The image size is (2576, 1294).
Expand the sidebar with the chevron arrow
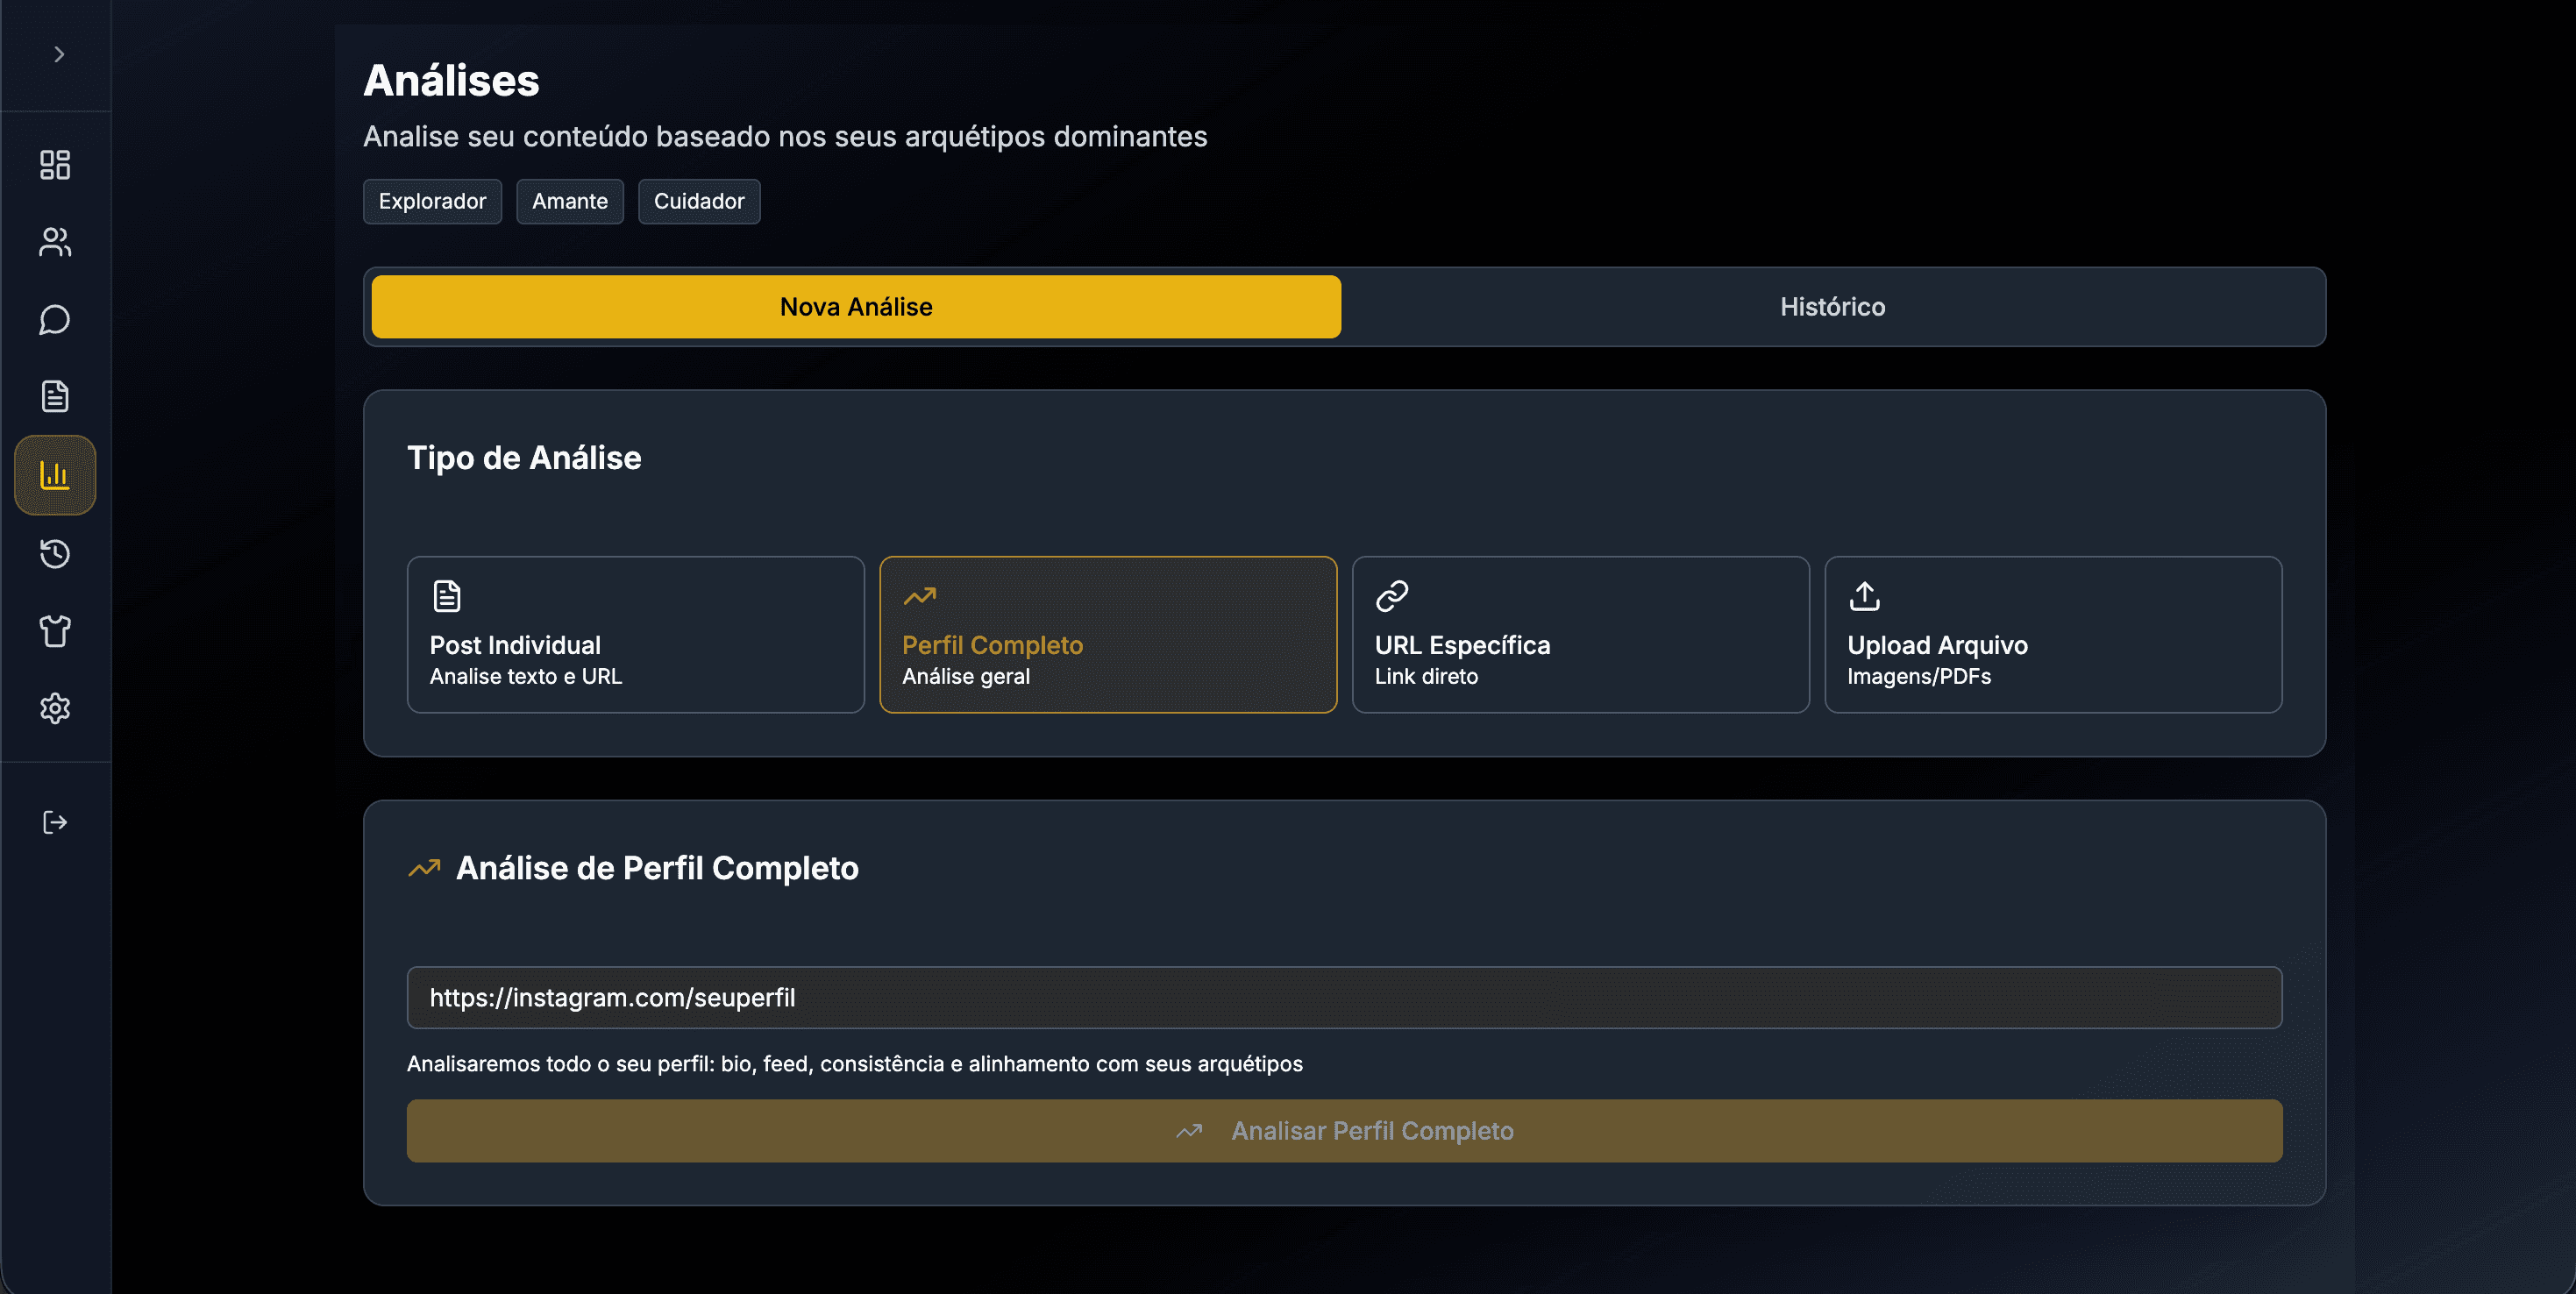pos(58,54)
